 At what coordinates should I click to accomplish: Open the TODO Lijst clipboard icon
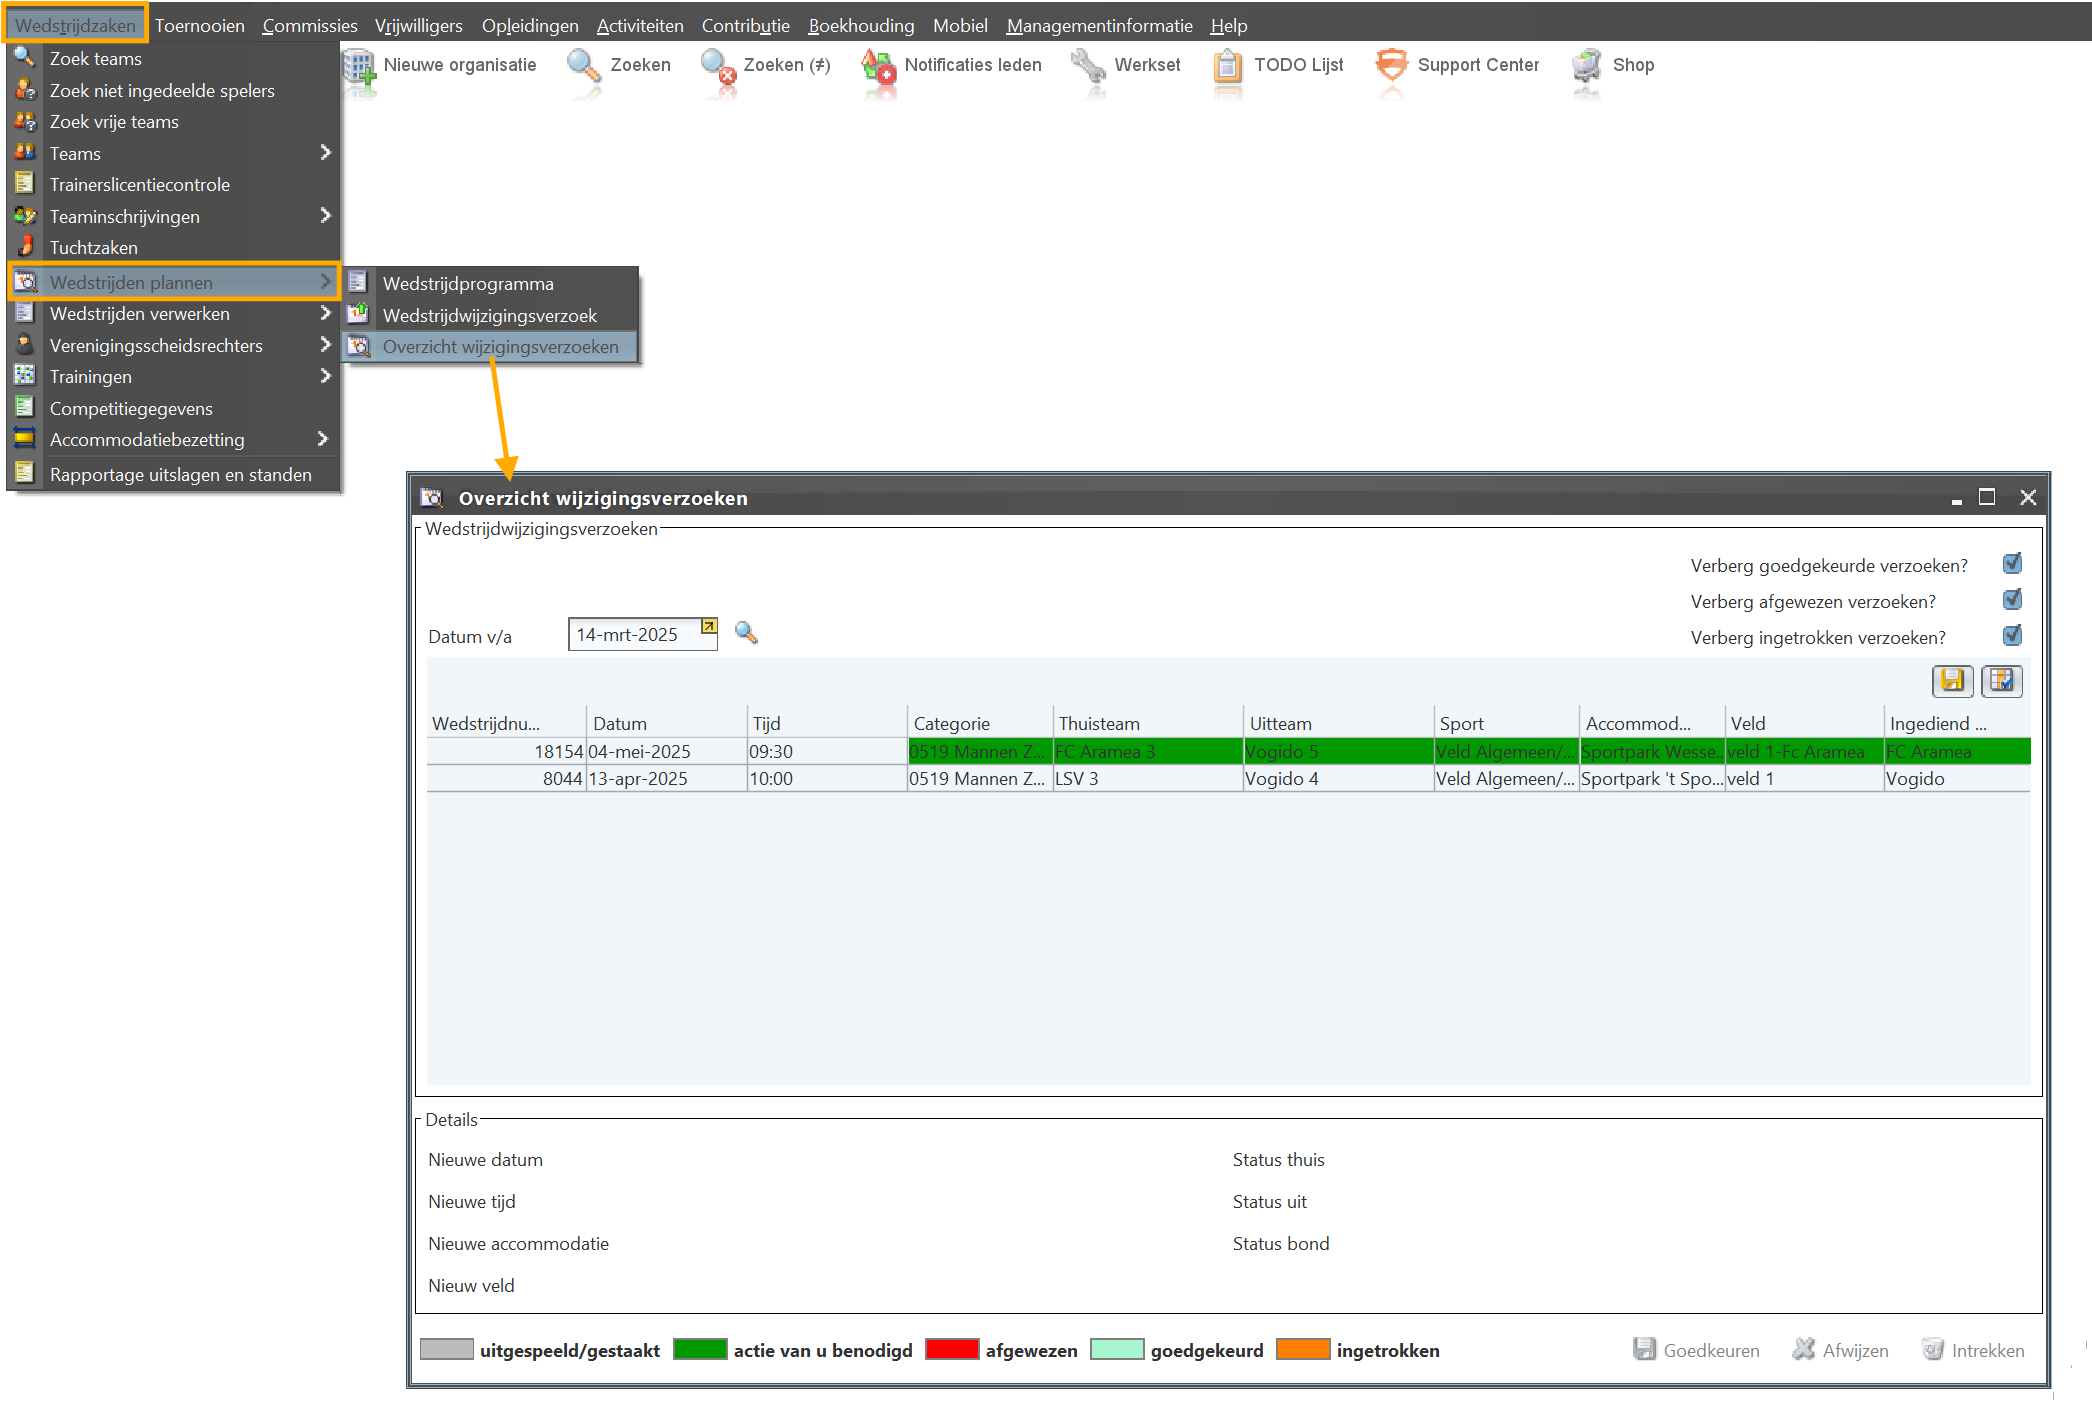(x=1227, y=67)
